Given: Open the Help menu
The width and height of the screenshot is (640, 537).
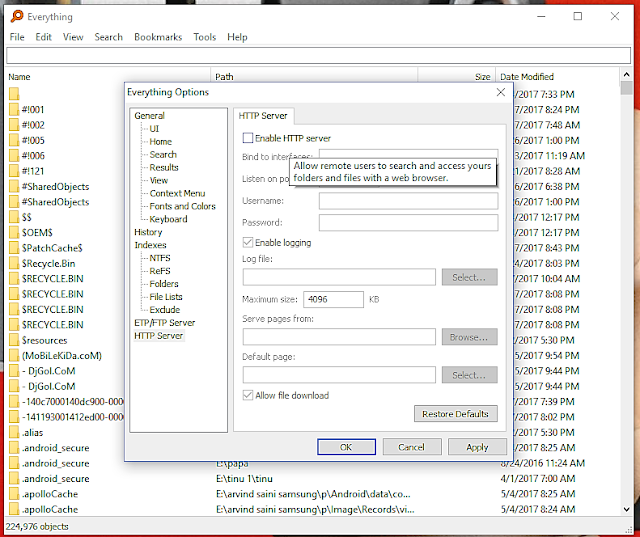Looking at the screenshot, I should [x=237, y=37].
